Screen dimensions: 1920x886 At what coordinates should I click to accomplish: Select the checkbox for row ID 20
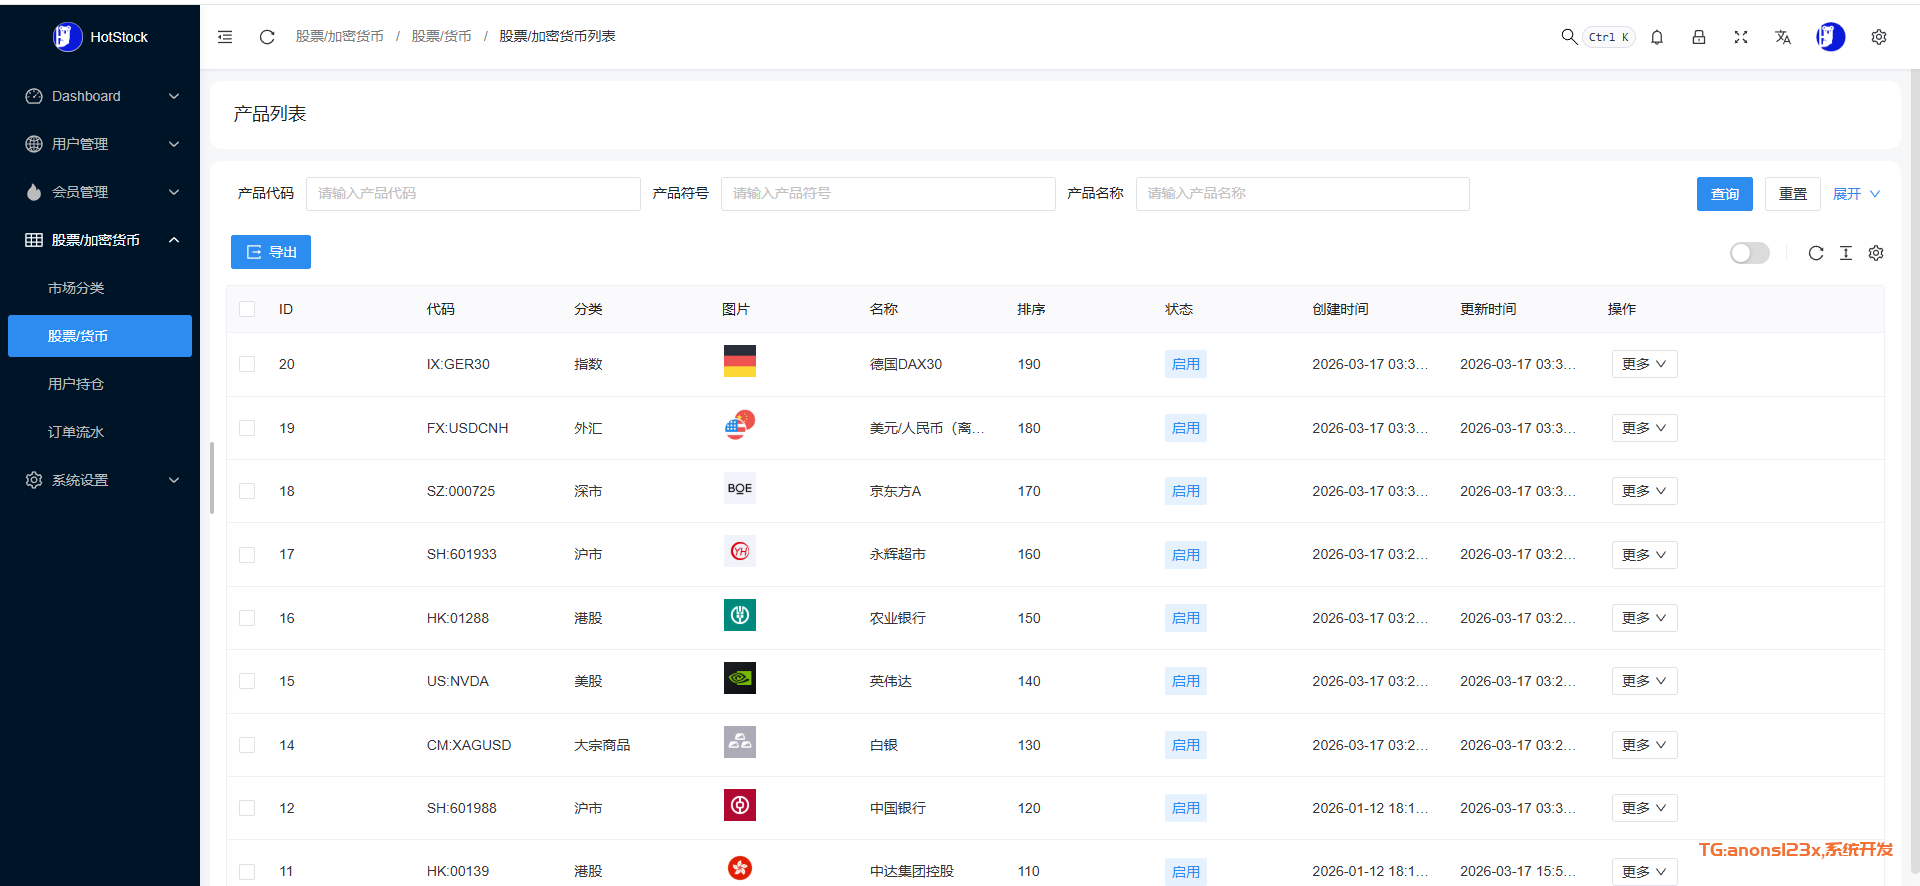tap(247, 364)
